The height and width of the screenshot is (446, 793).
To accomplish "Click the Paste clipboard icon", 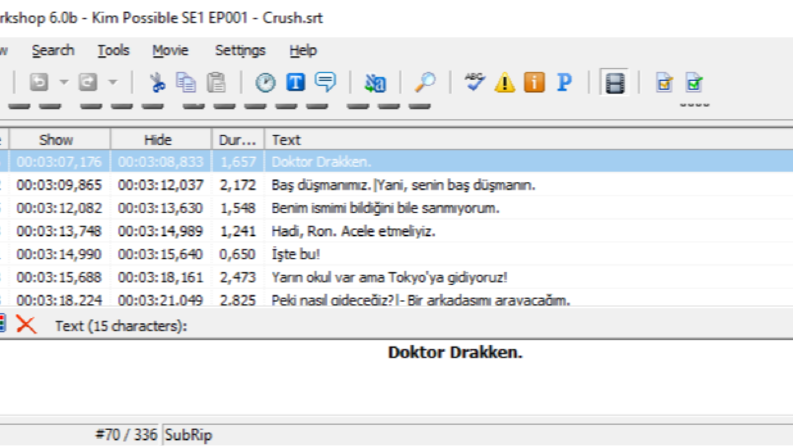I will tap(216, 82).
